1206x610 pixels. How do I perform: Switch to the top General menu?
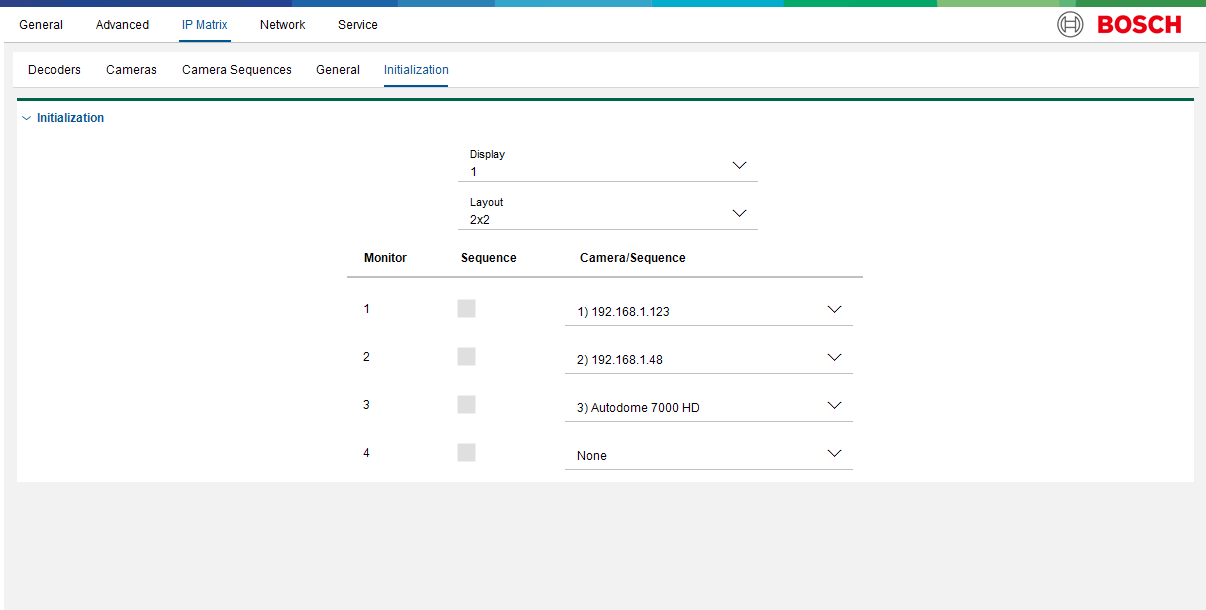(41, 25)
